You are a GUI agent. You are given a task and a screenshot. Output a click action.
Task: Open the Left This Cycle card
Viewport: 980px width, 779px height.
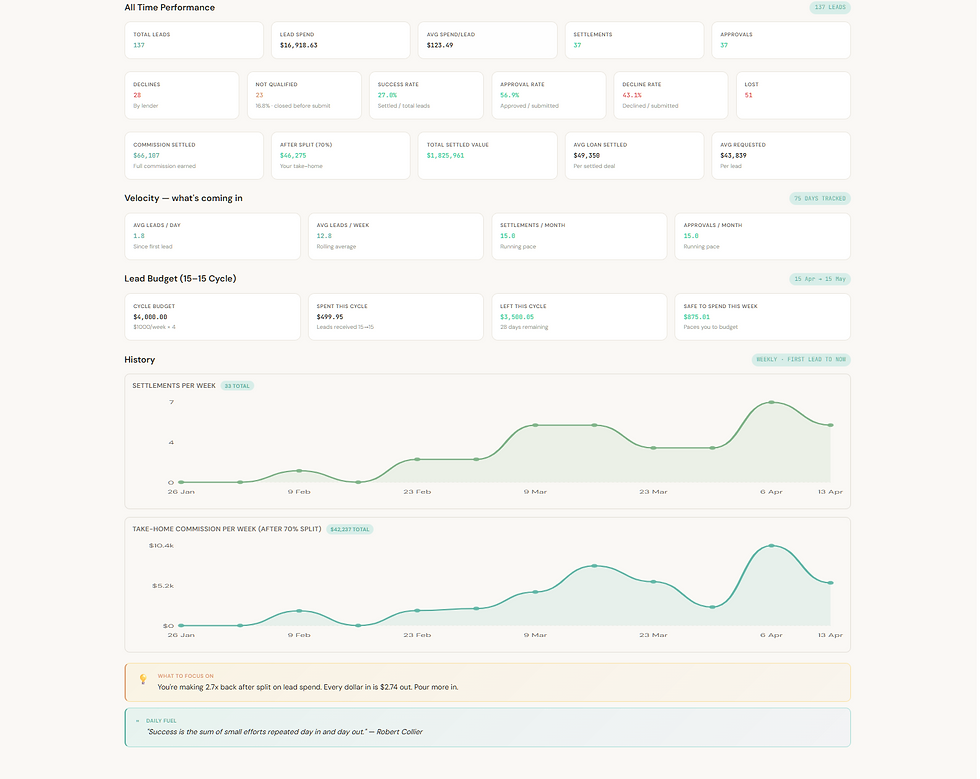coord(579,317)
